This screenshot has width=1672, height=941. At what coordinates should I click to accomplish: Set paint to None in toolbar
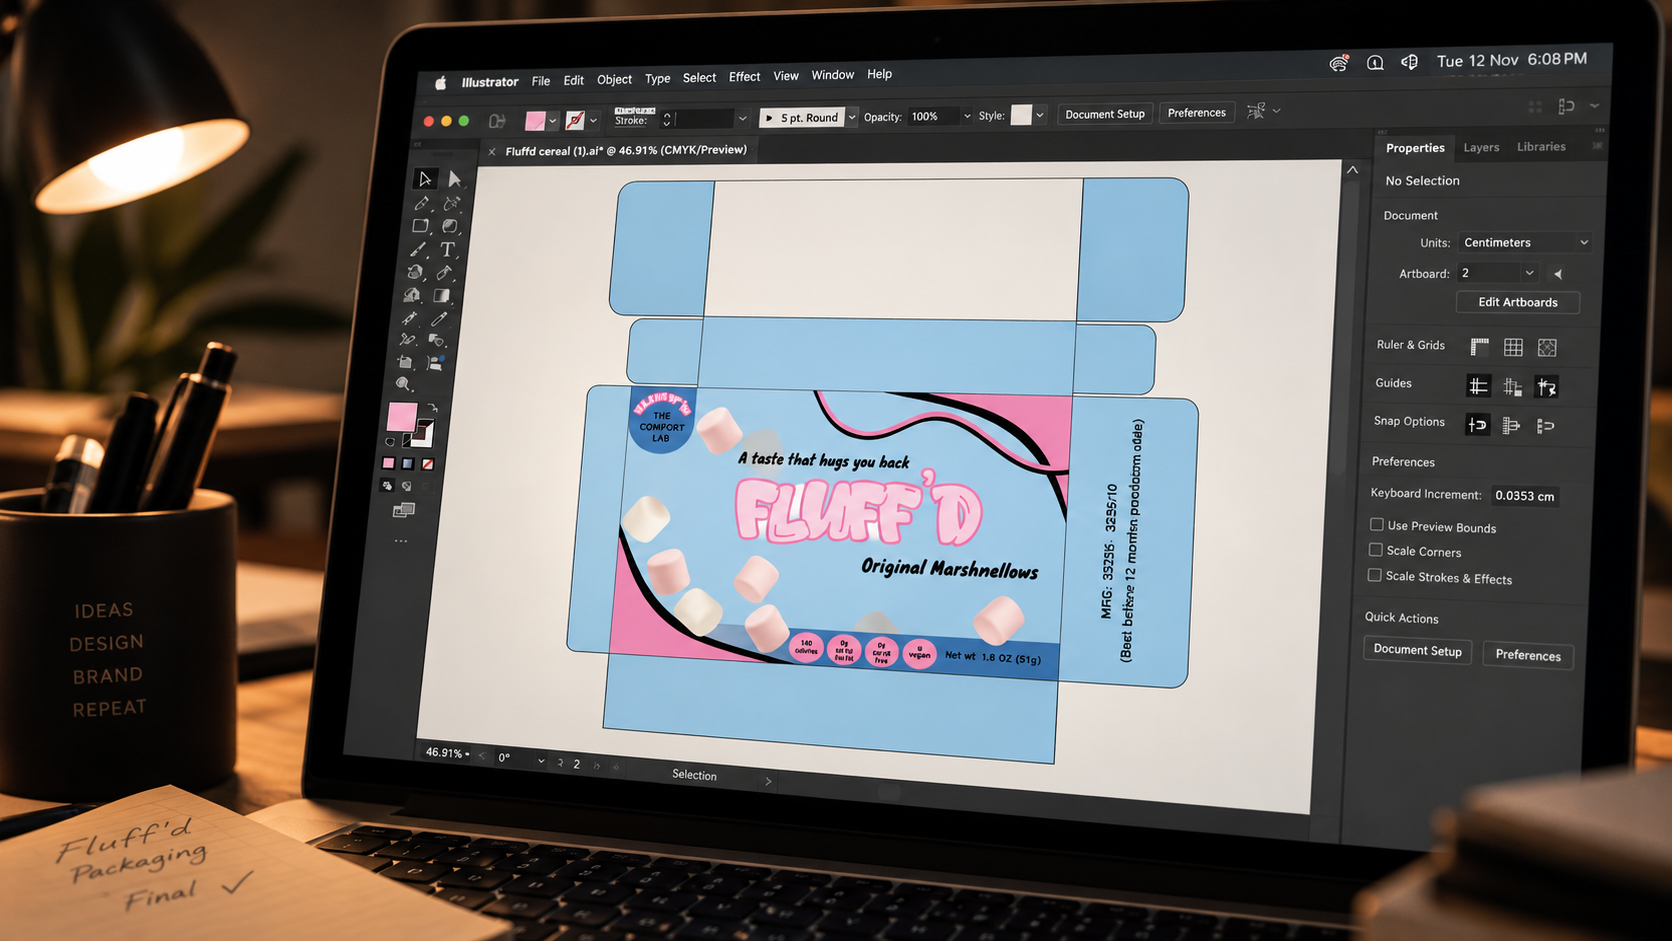(x=428, y=464)
